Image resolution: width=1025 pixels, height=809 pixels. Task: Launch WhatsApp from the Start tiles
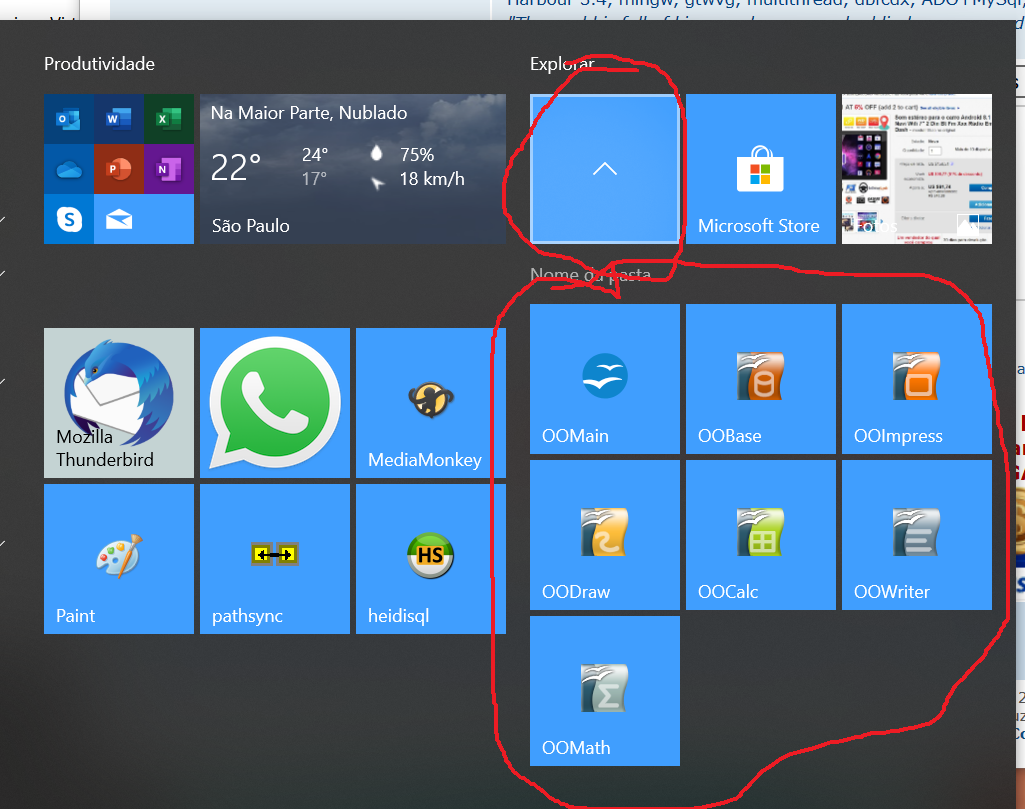tap(274, 403)
